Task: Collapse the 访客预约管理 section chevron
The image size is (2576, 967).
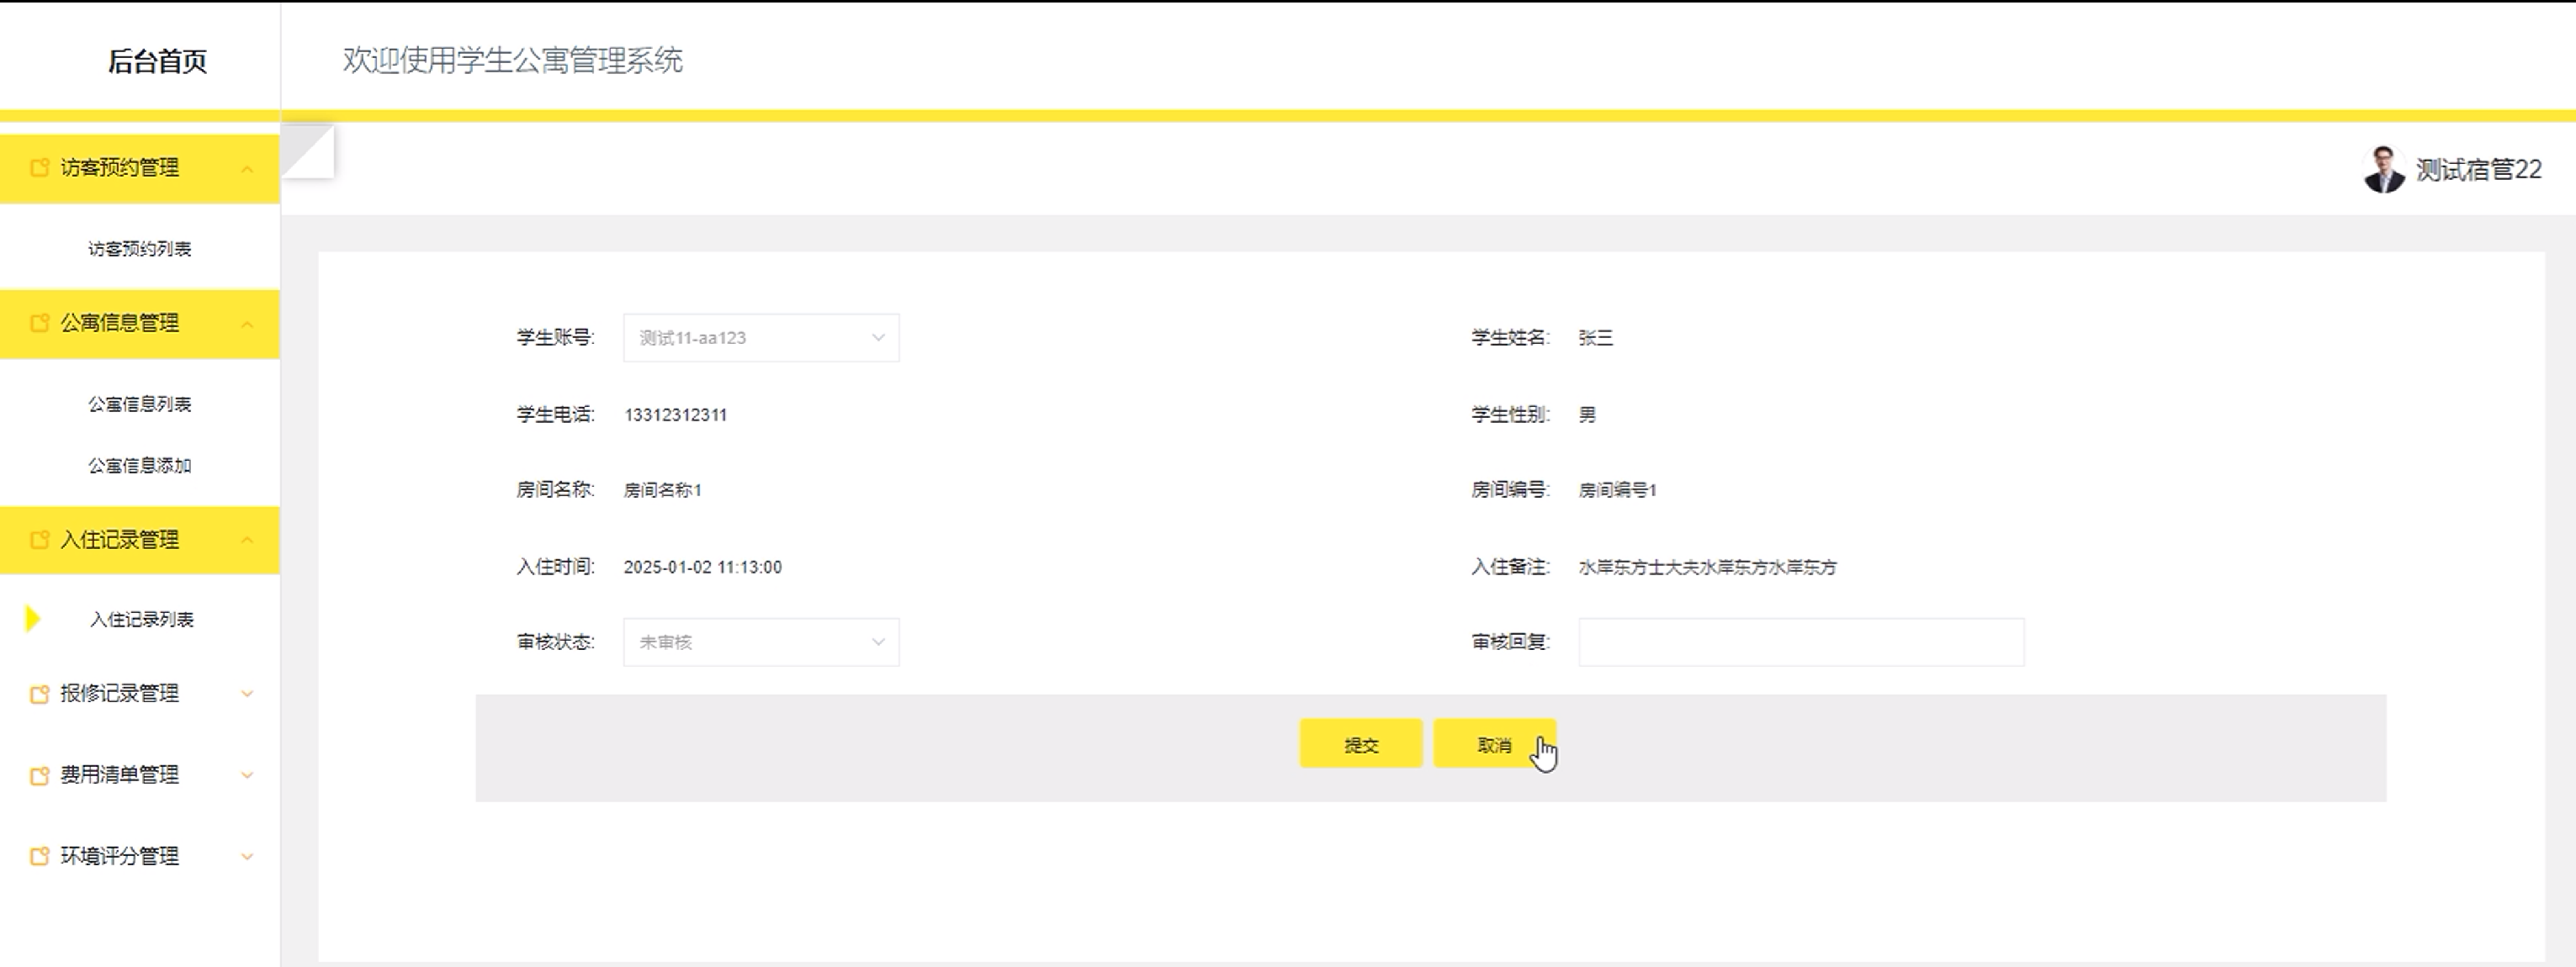Action: [x=247, y=169]
